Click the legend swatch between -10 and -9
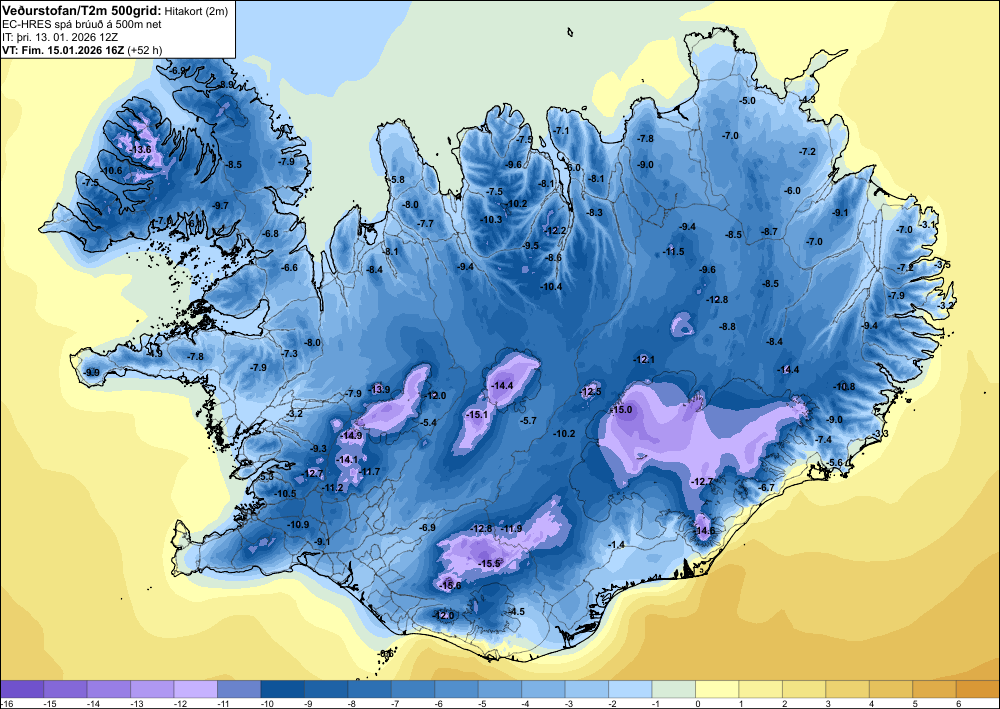Screen dimensions: 1000x709 [x=283, y=689]
